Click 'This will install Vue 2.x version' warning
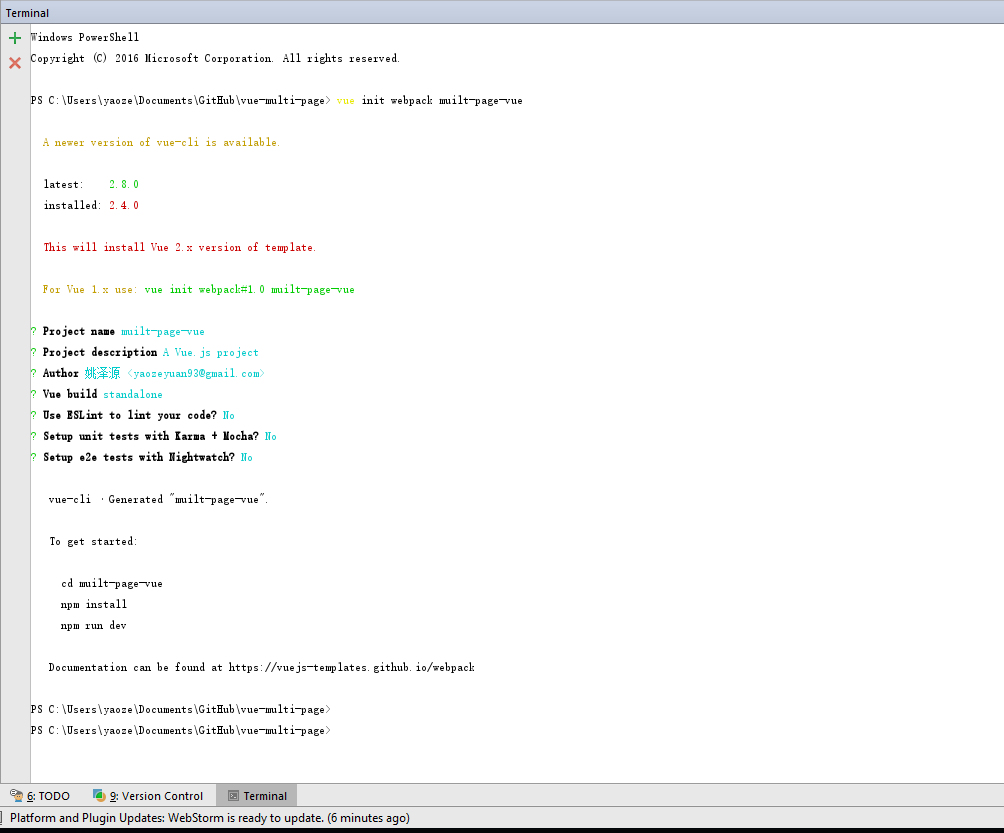This screenshot has width=1004, height=833. [179, 247]
